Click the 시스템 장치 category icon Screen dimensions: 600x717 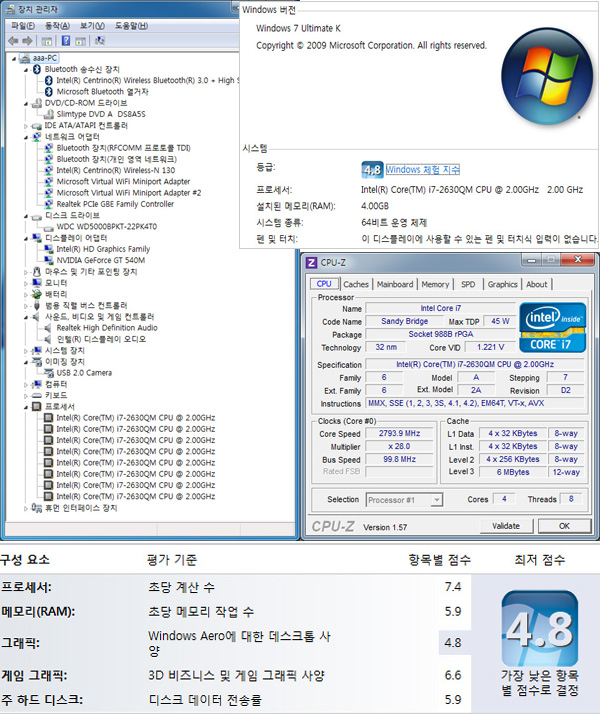[37, 351]
